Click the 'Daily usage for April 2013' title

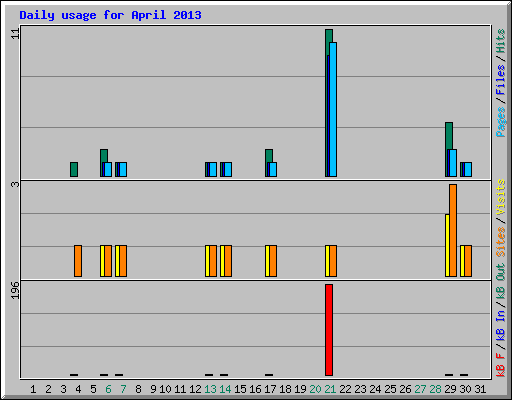[x=110, y=15]
